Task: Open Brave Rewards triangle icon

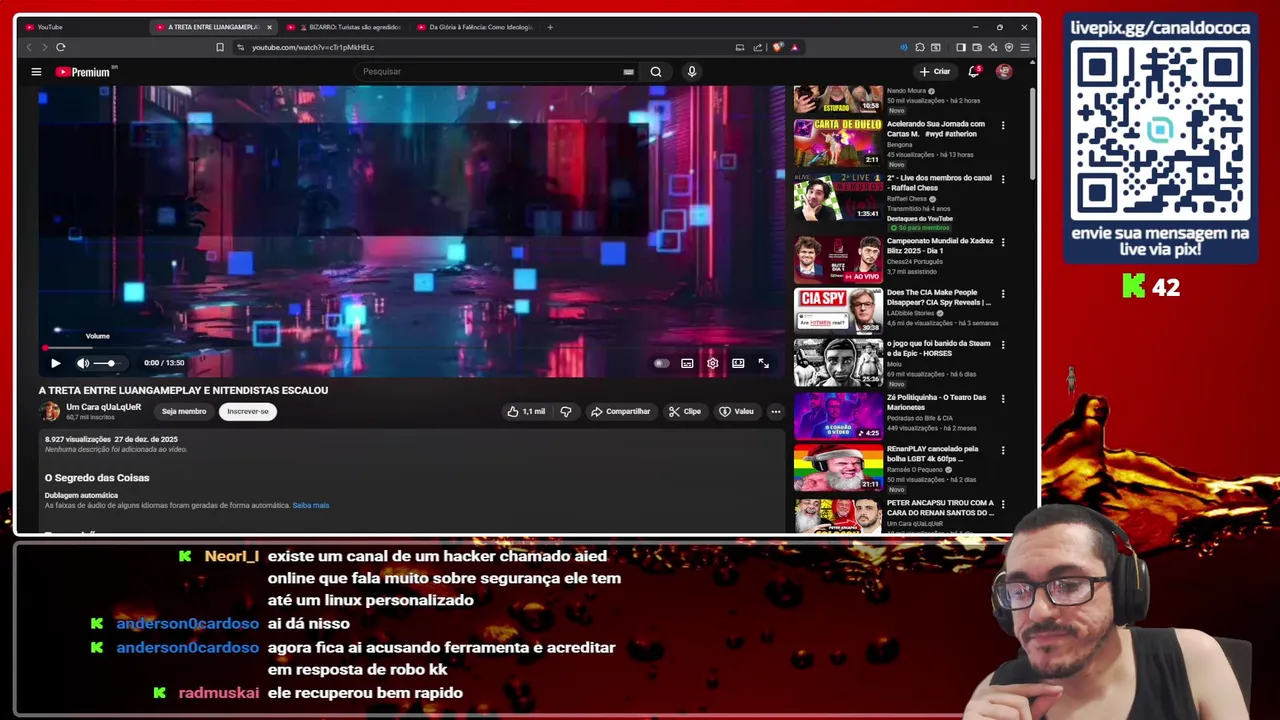Action: click(795, 47)
